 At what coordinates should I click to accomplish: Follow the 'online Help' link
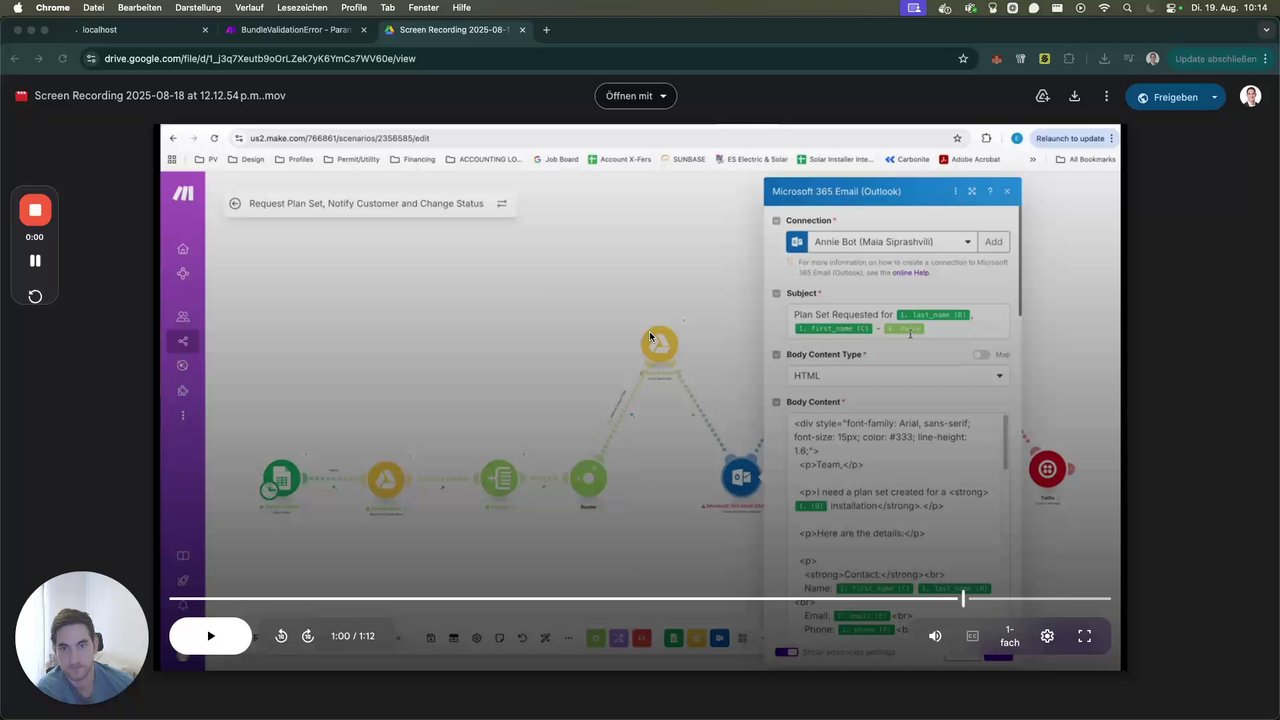coord(910,273)
